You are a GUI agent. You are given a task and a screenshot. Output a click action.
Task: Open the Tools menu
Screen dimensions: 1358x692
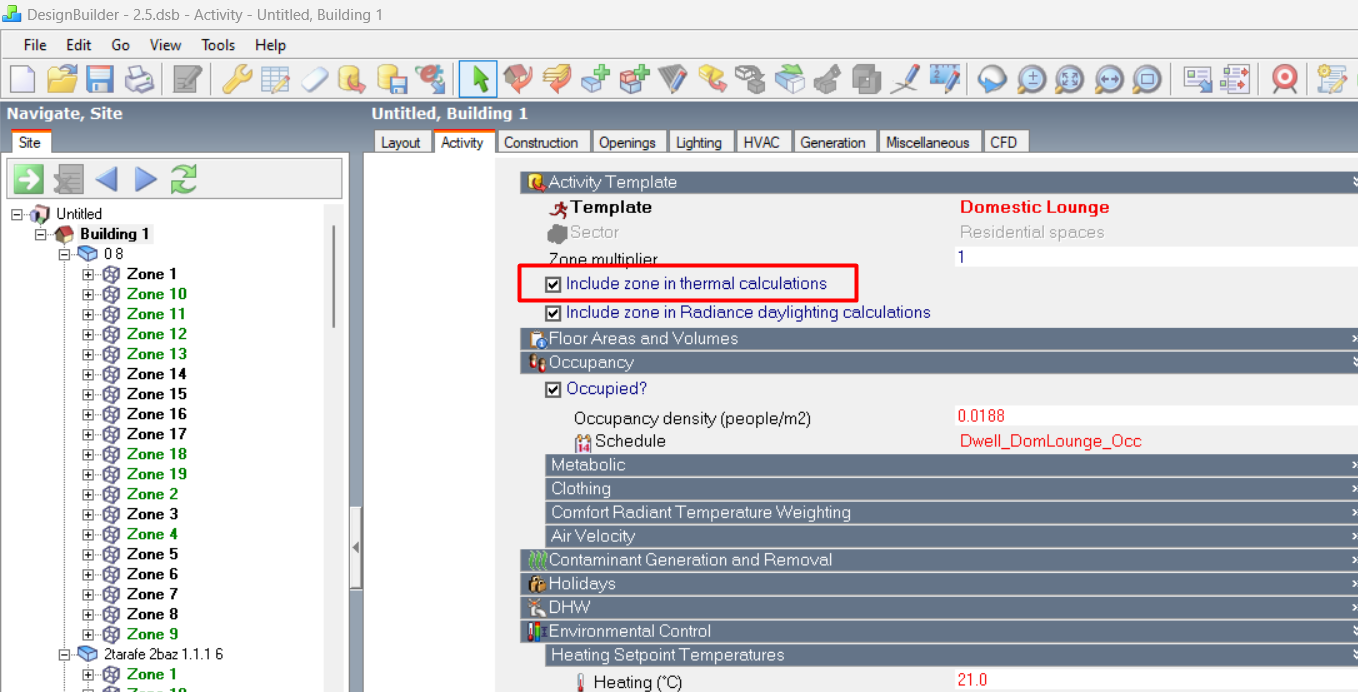(218, 45)
